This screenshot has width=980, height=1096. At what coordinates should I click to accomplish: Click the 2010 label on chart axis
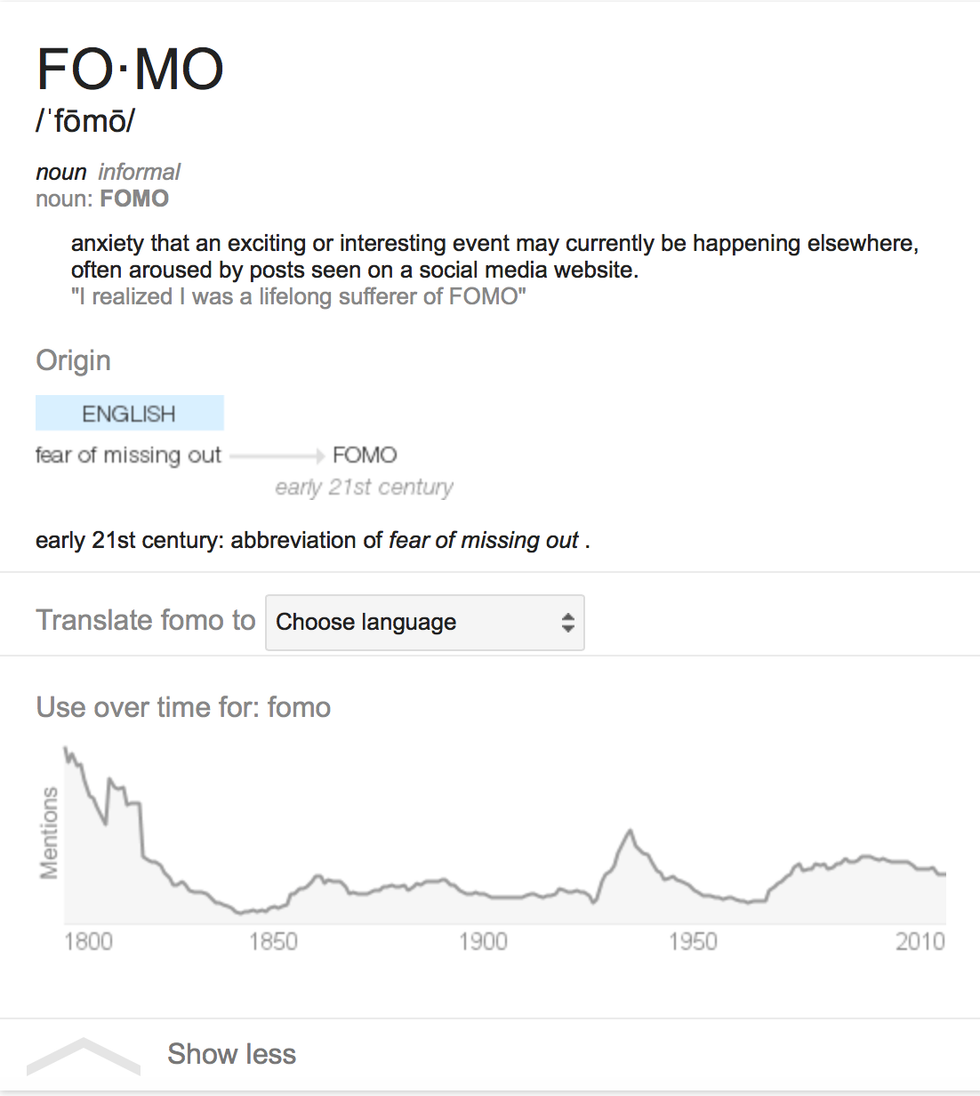tap(920, 942)
